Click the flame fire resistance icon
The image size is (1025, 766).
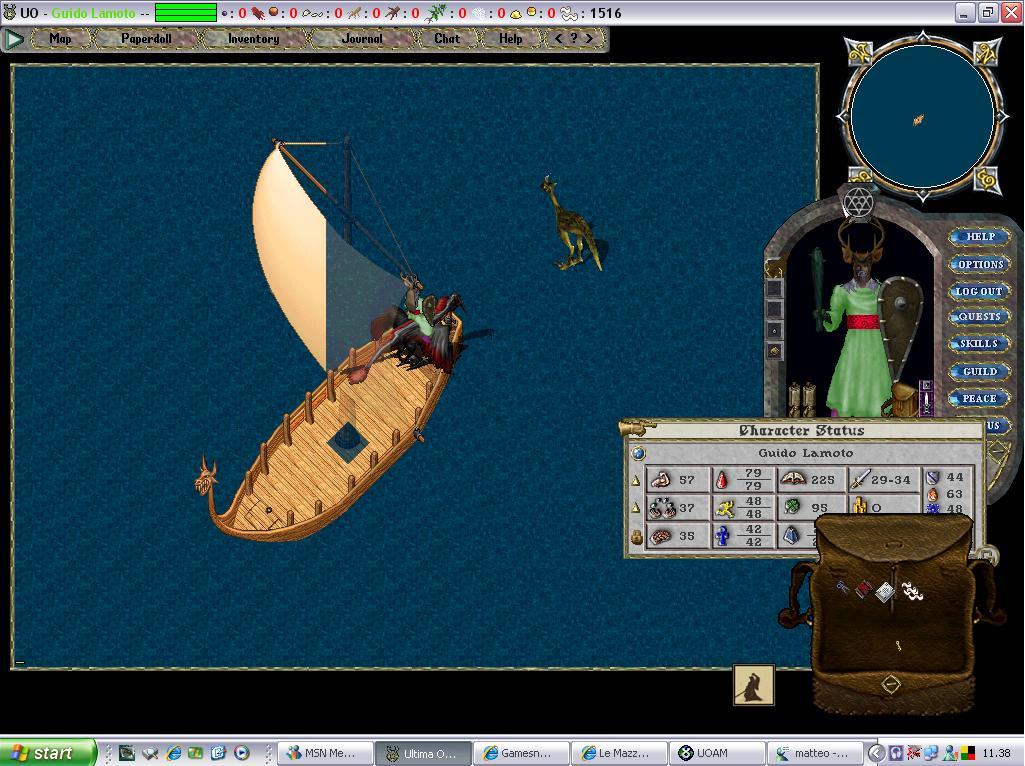933,495
